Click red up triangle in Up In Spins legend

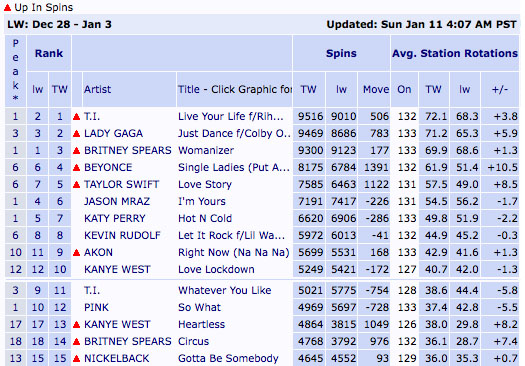pyautogui.click(x=7, y=7)
